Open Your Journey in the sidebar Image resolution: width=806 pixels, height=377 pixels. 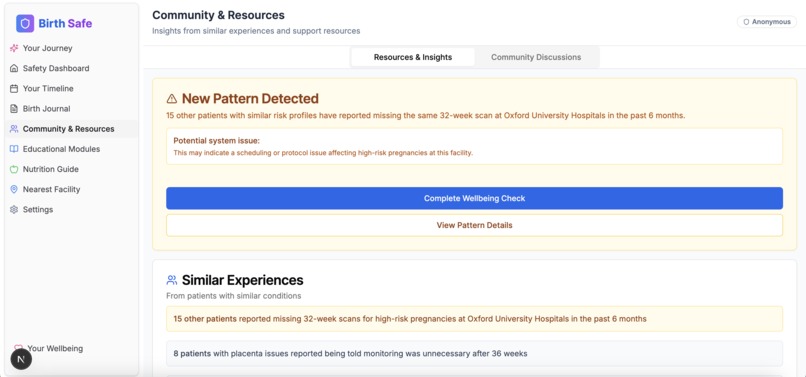(x=71, y=48)
